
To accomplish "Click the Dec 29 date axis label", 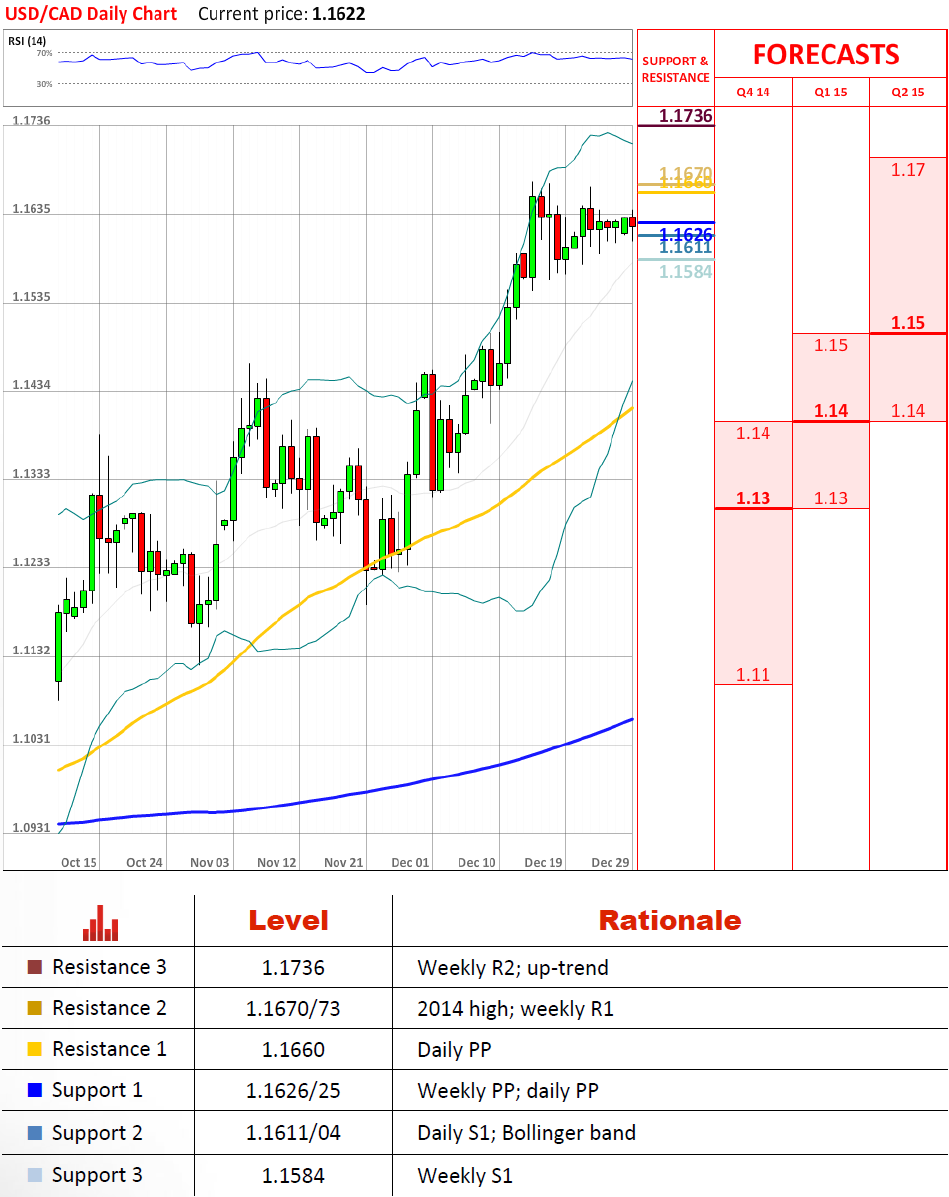I will (610, 862).
